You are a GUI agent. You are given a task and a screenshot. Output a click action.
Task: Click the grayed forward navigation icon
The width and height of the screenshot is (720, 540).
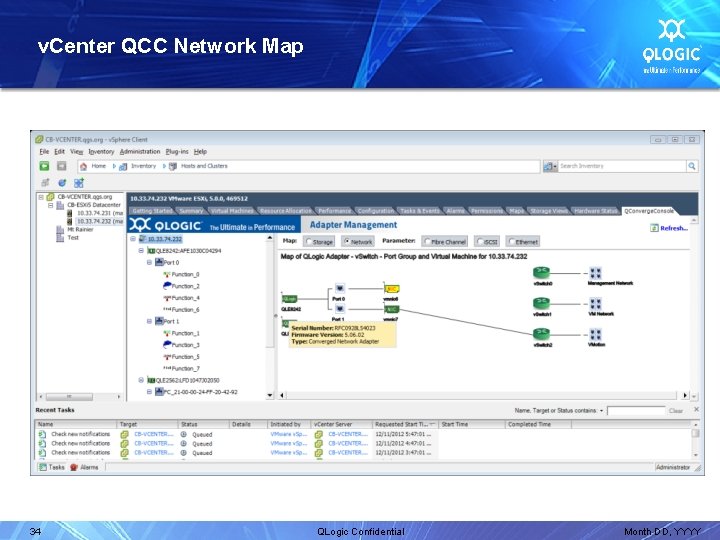[62, 166]
